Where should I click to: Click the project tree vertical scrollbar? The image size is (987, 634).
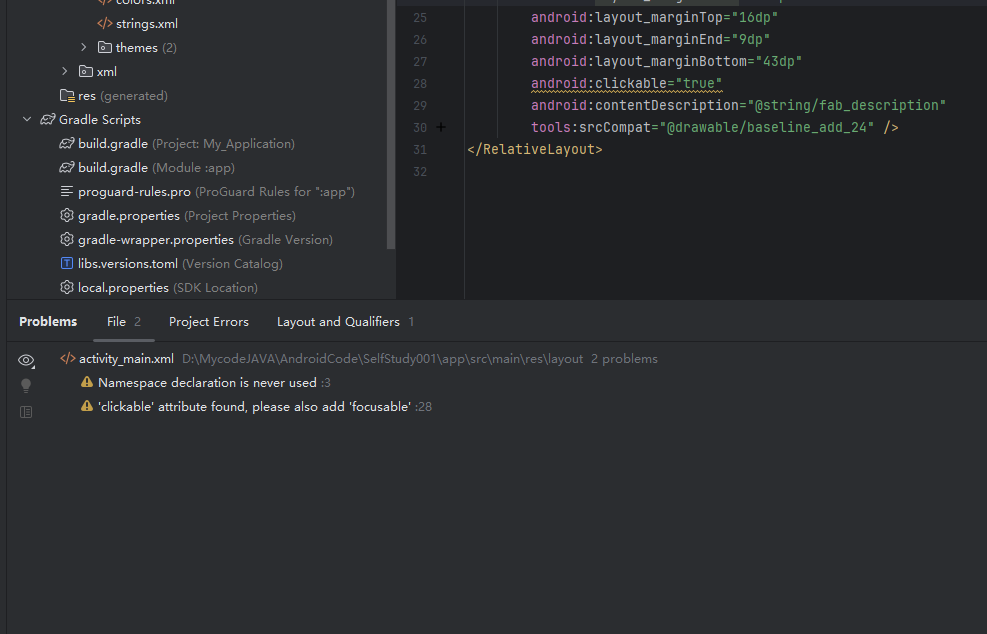click(391, 120)
